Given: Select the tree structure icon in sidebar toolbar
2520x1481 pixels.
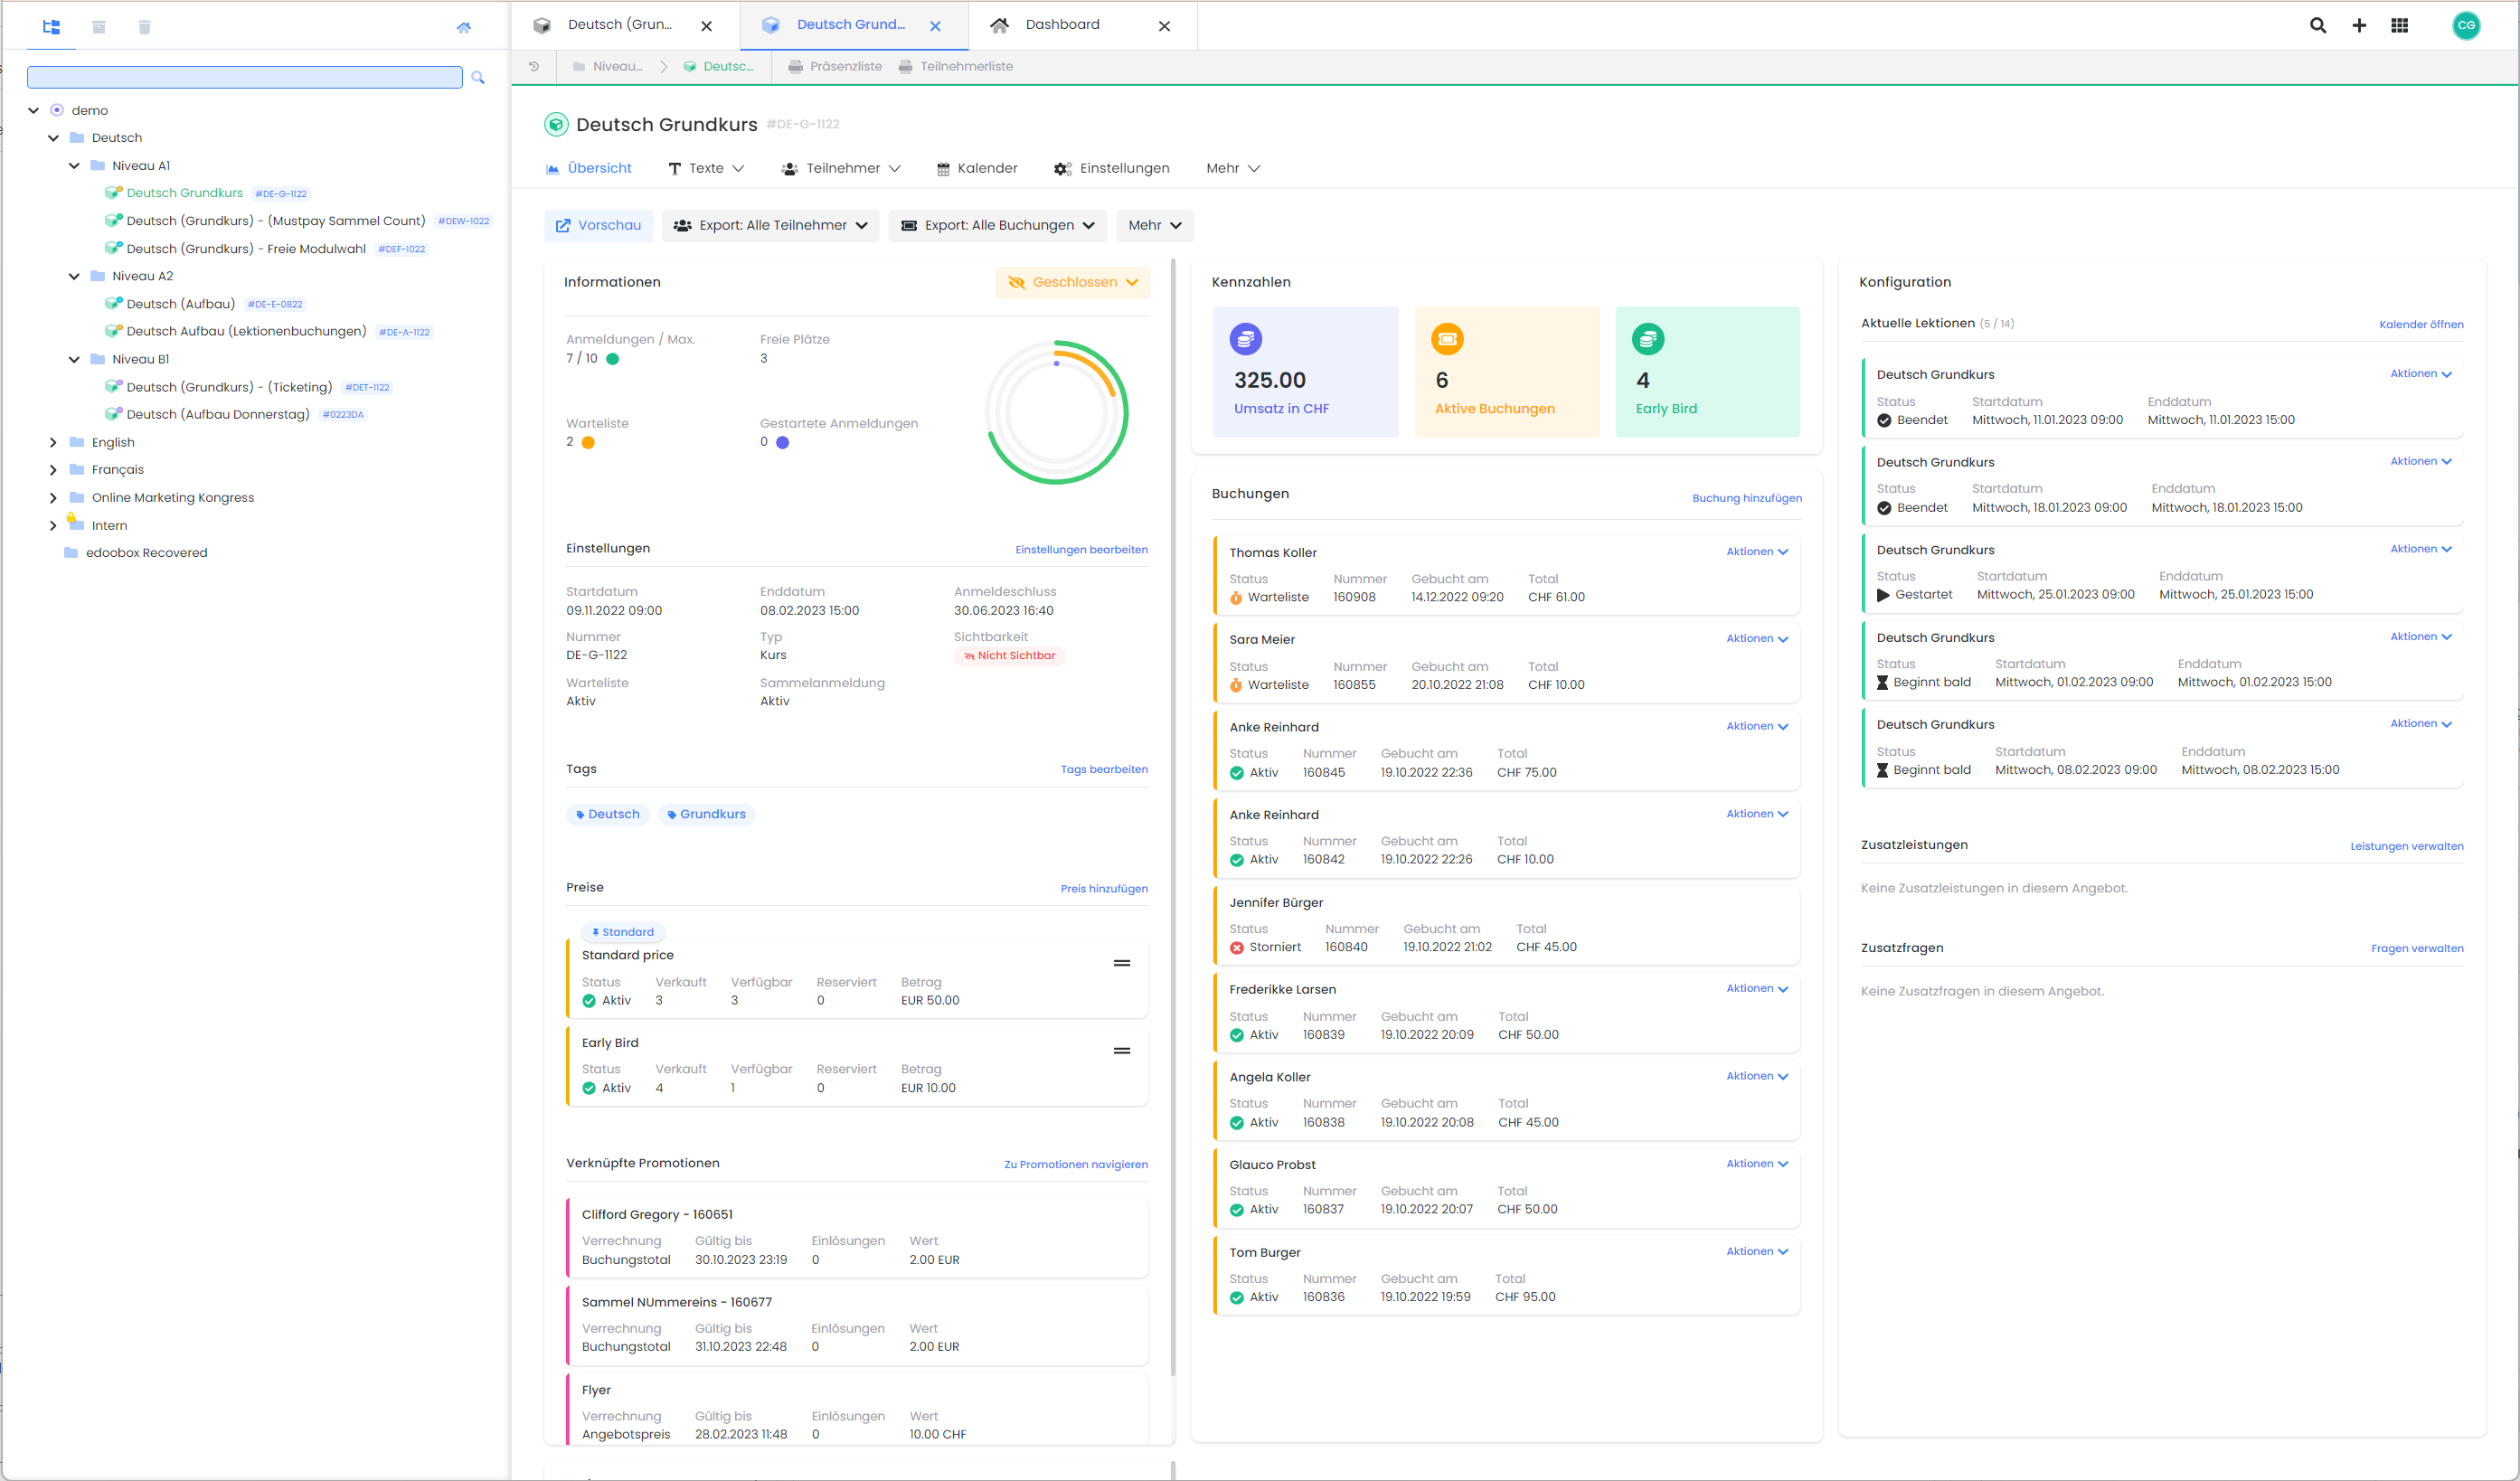Looking at the screenshot, I should pyautogui.click(x=51, y=27).
